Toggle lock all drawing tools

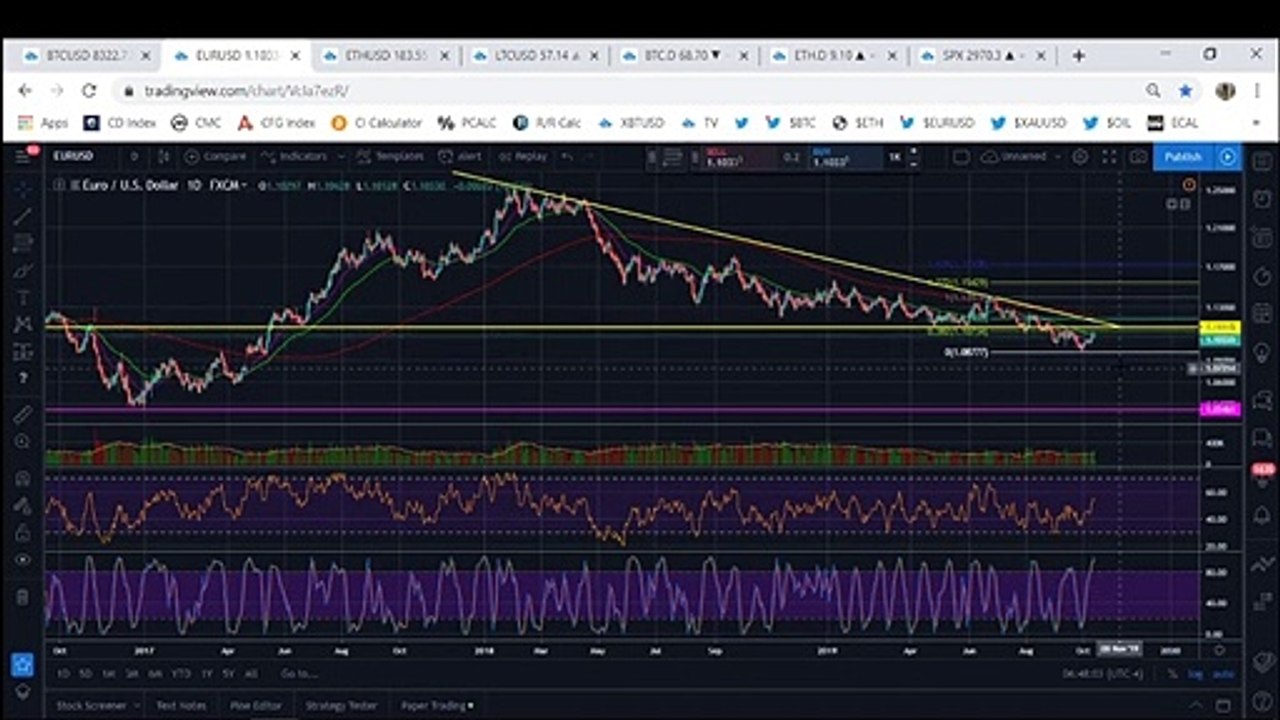[x=23, y=533]
